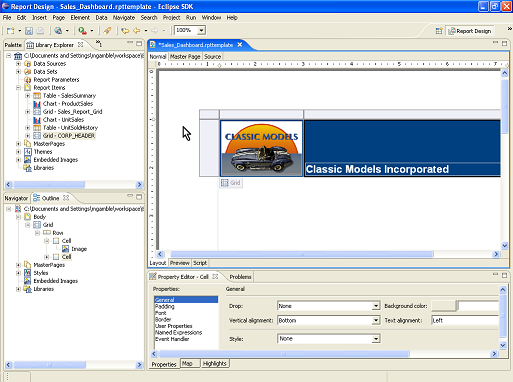The width and height of the screenshot is (513, 382).
Task: Click the Last Edit Location icon
Action: click(125, 31)
